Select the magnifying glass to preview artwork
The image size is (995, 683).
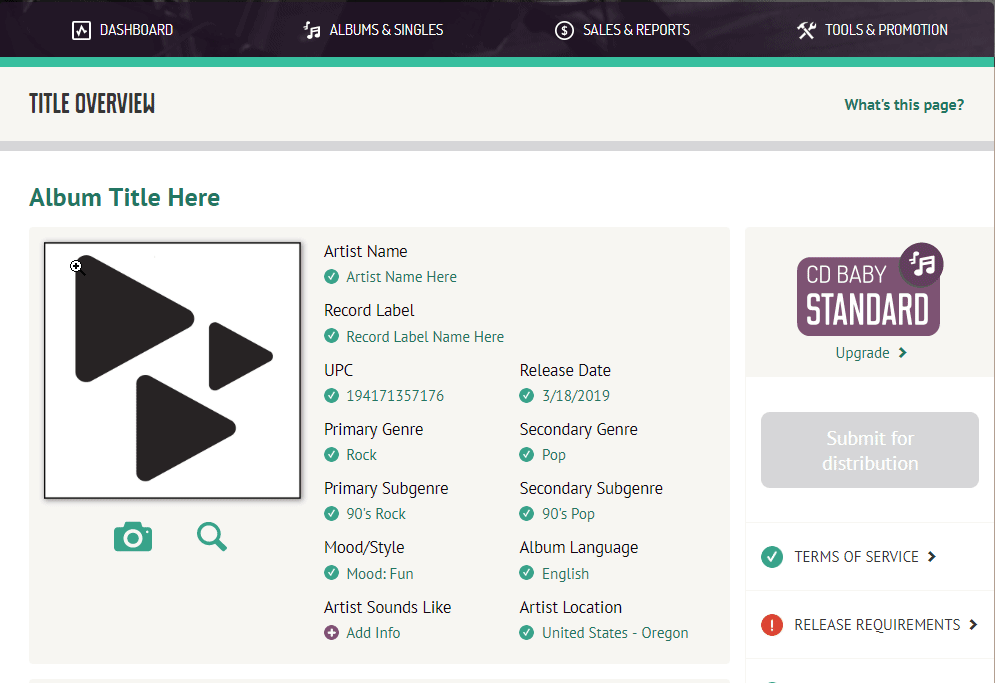coord(211,536)
